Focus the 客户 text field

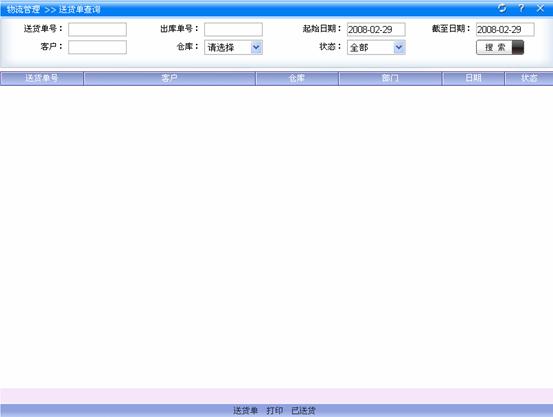97,47
